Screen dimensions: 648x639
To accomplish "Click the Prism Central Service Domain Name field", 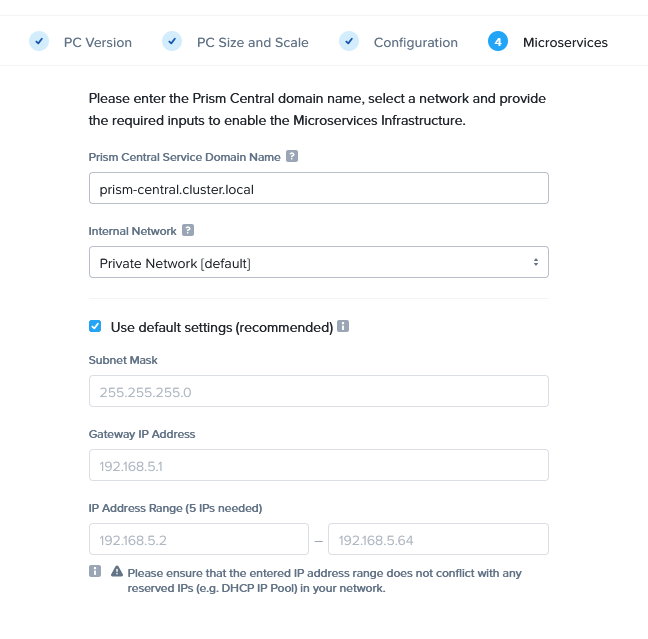I will (x=318, y=188).
